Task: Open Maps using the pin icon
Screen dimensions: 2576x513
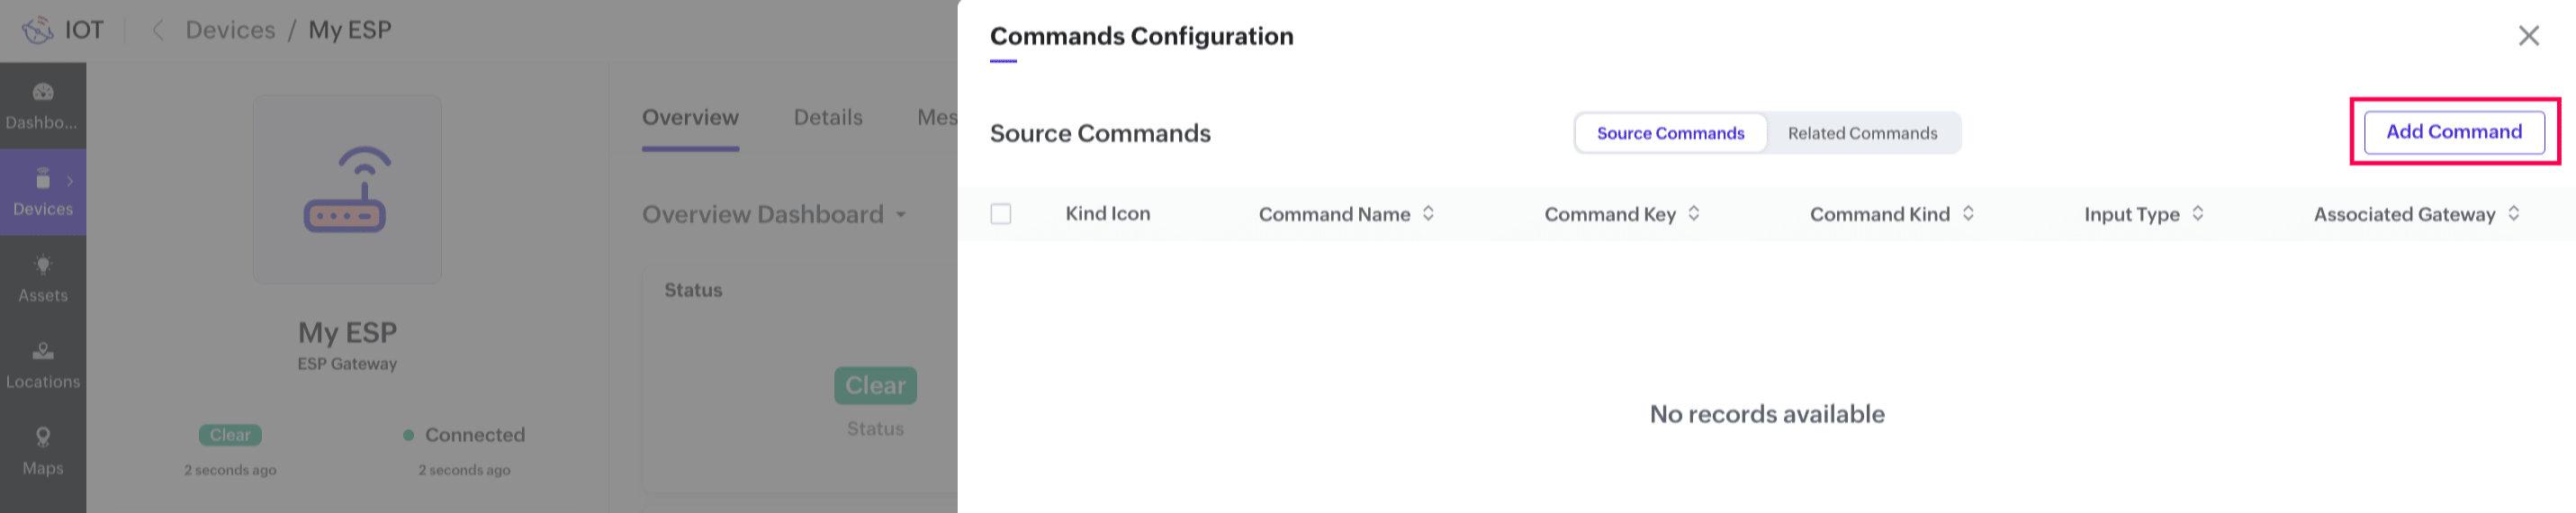Action: coord(43,438)
